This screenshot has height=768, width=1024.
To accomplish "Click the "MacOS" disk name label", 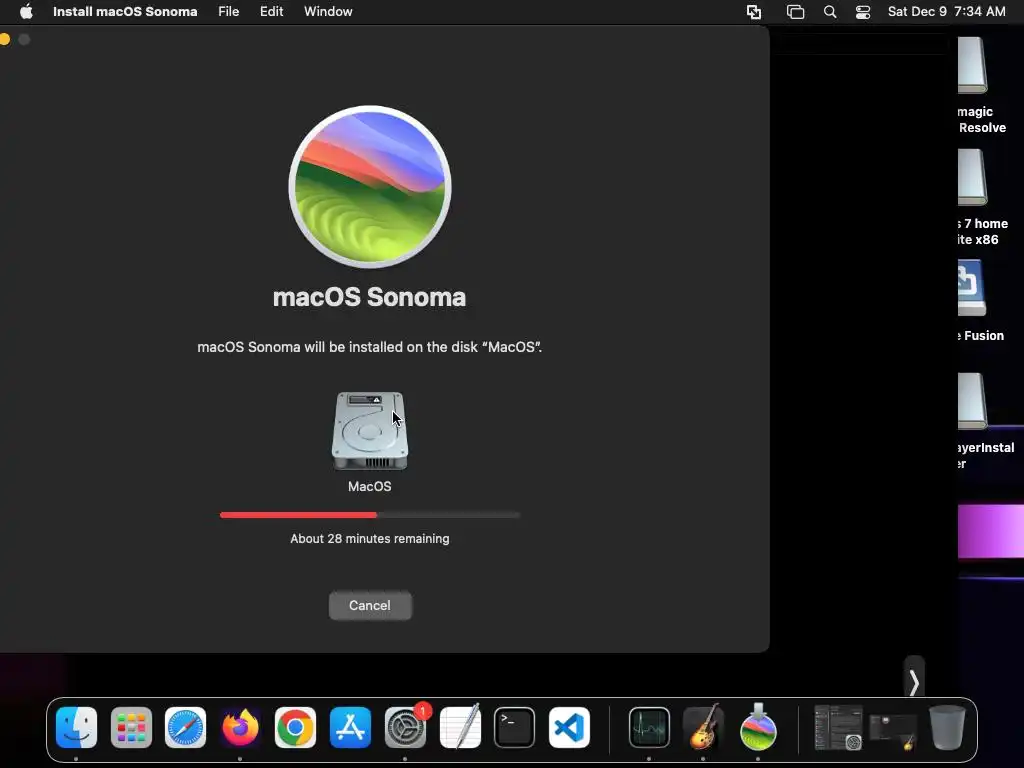I will click(370, 487).
